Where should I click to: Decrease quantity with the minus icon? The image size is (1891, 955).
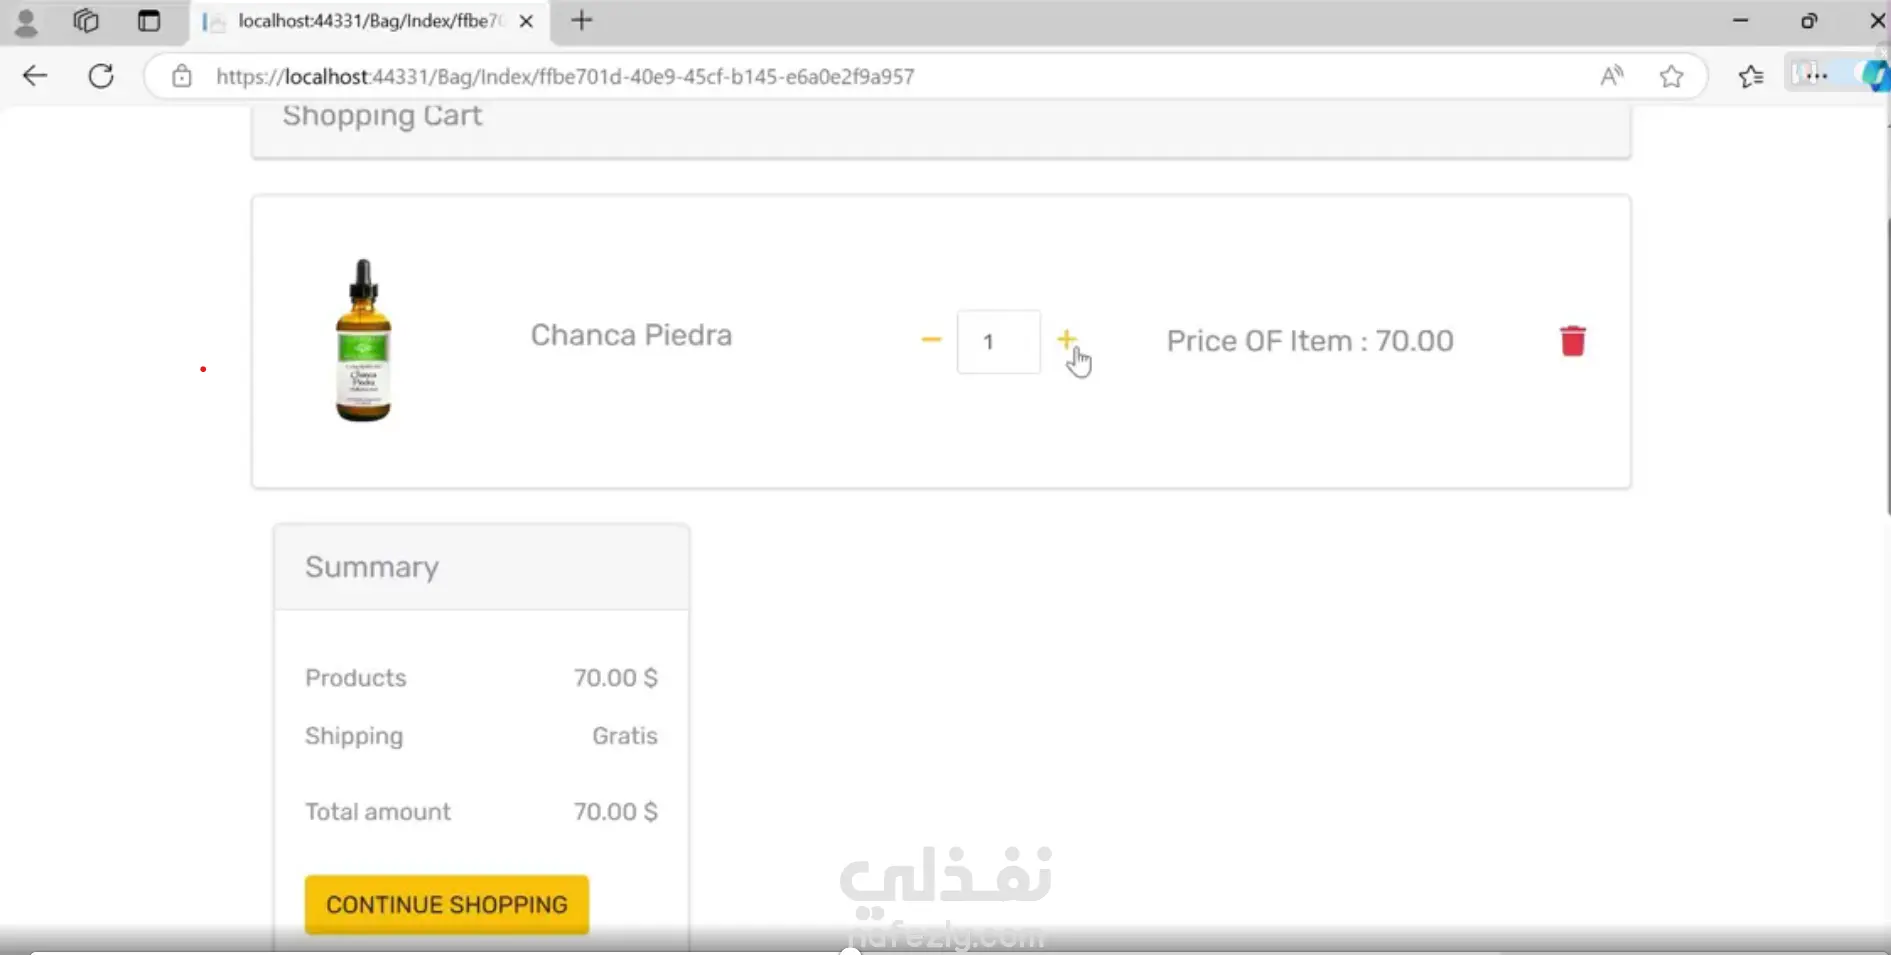(931, 340)
